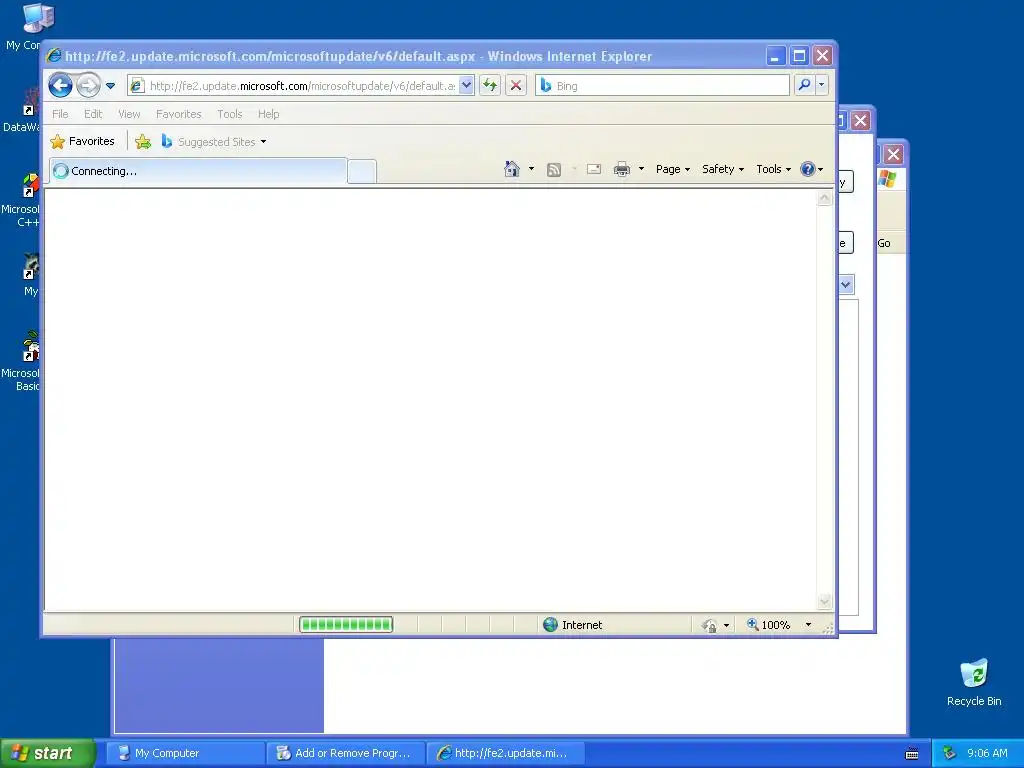
Task: Open the recent pages dropdown beside Forward
Action: (x=110, y=86)
